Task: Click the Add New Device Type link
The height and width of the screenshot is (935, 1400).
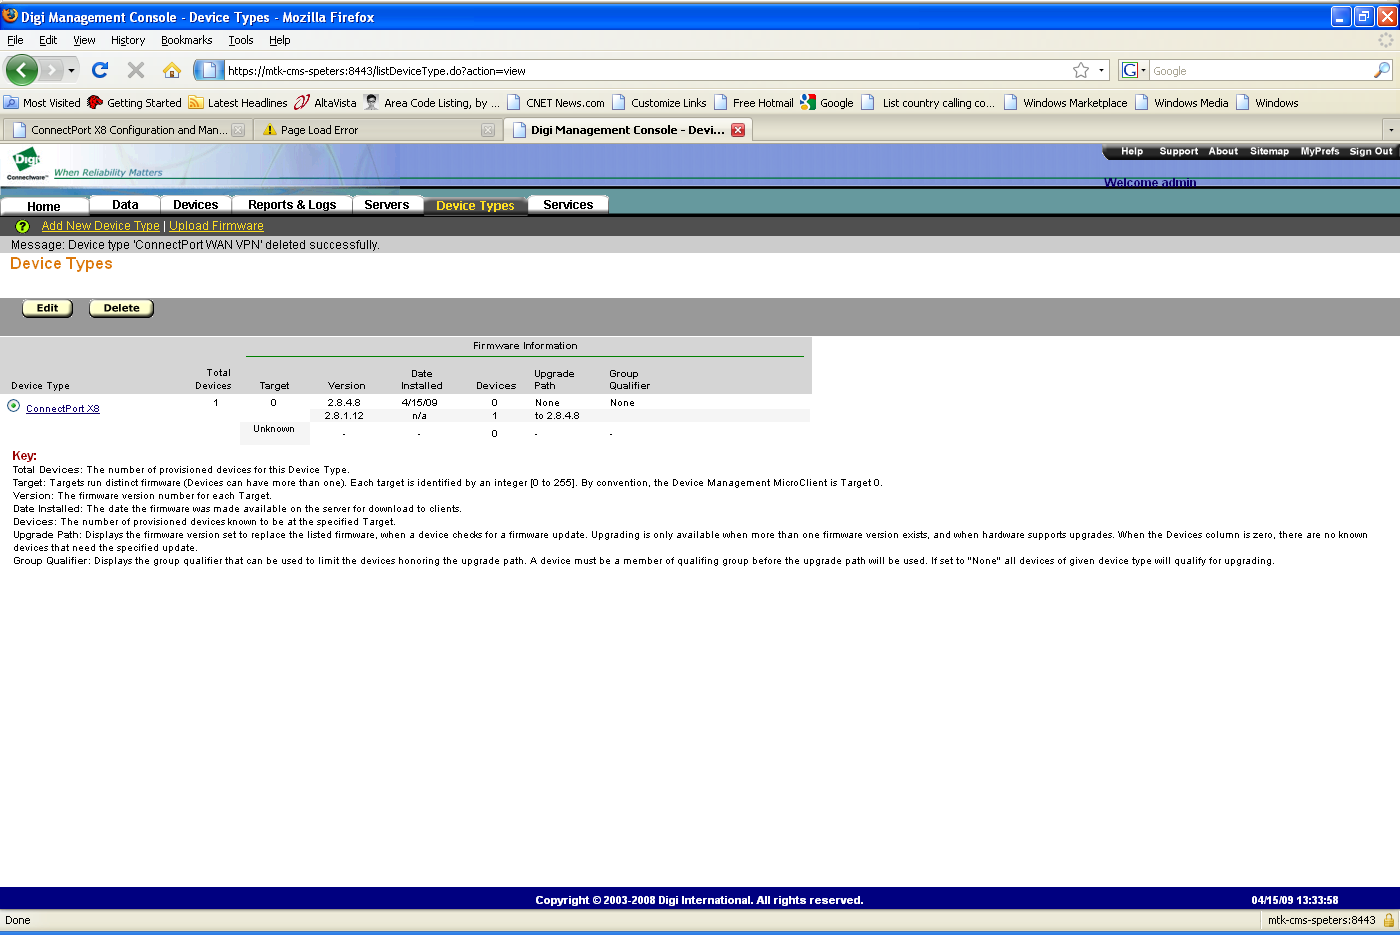Action: coord(100,226)
